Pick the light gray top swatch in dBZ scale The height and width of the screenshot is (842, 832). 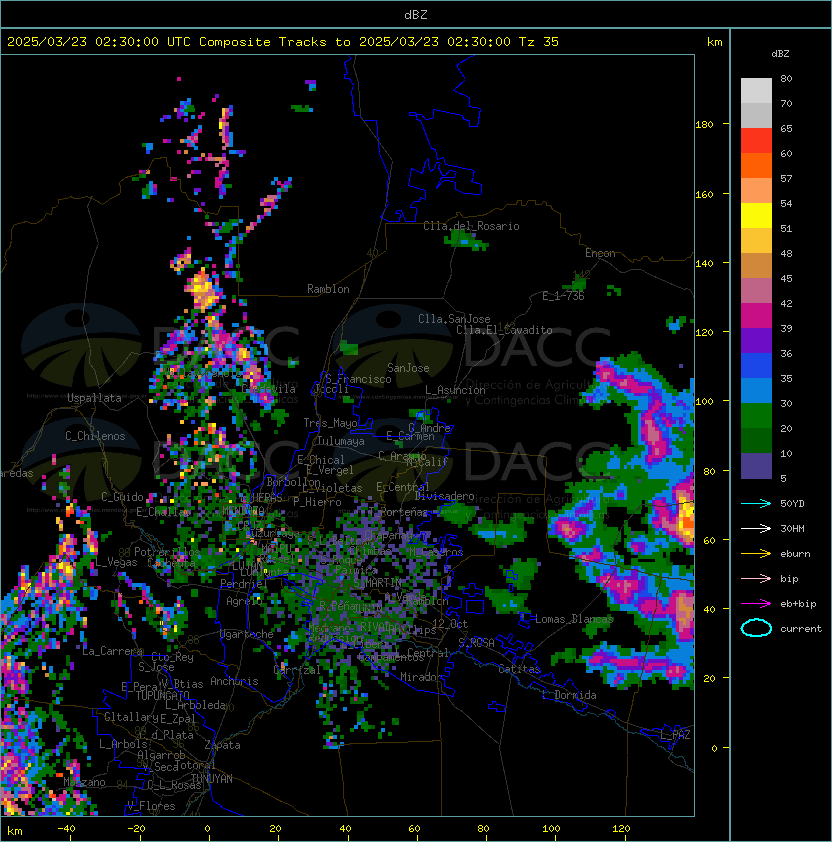tap(756, 91)
